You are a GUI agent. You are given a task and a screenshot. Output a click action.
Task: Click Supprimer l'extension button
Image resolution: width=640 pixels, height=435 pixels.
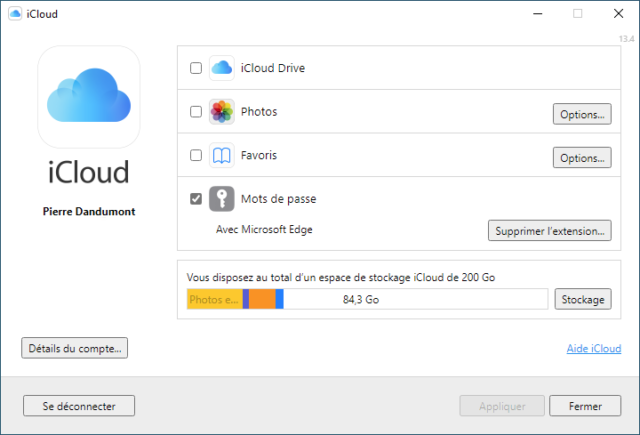549,231
